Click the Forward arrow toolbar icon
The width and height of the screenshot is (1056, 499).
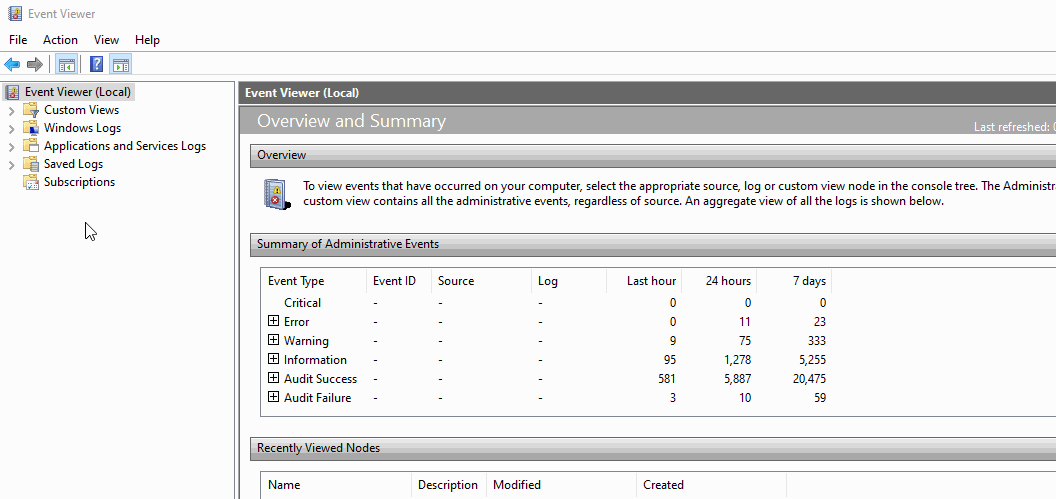point(35,65)
